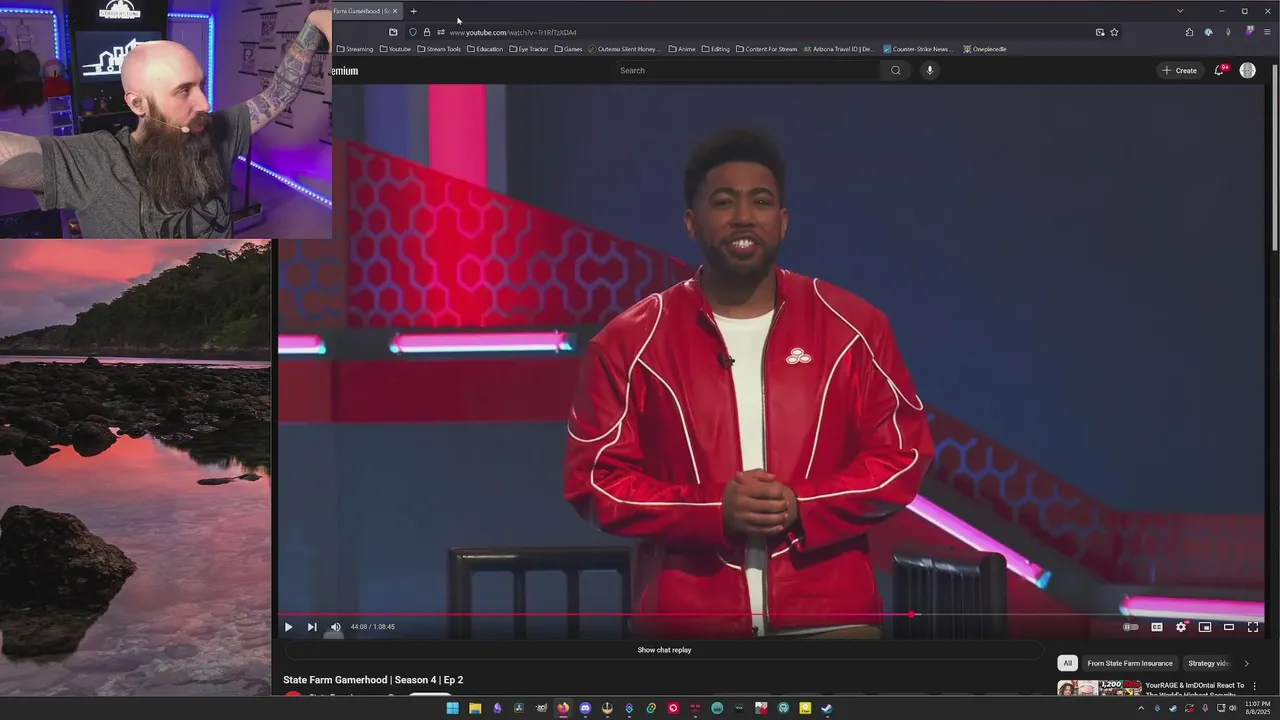Click the video title State Farm Gamerhood
Screen dimensions: 1280x720
tap(373, 680)
